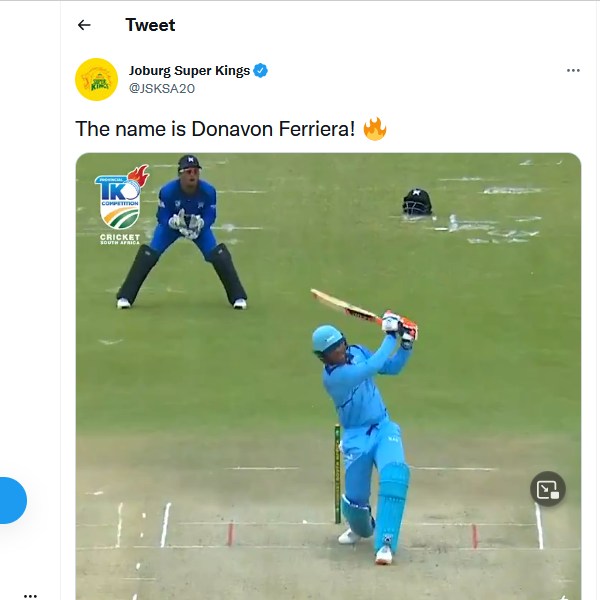This screenshot has width=600, height=600.
Task: Click the picture-in-picture icon on the video
Action: click(547, 489)
